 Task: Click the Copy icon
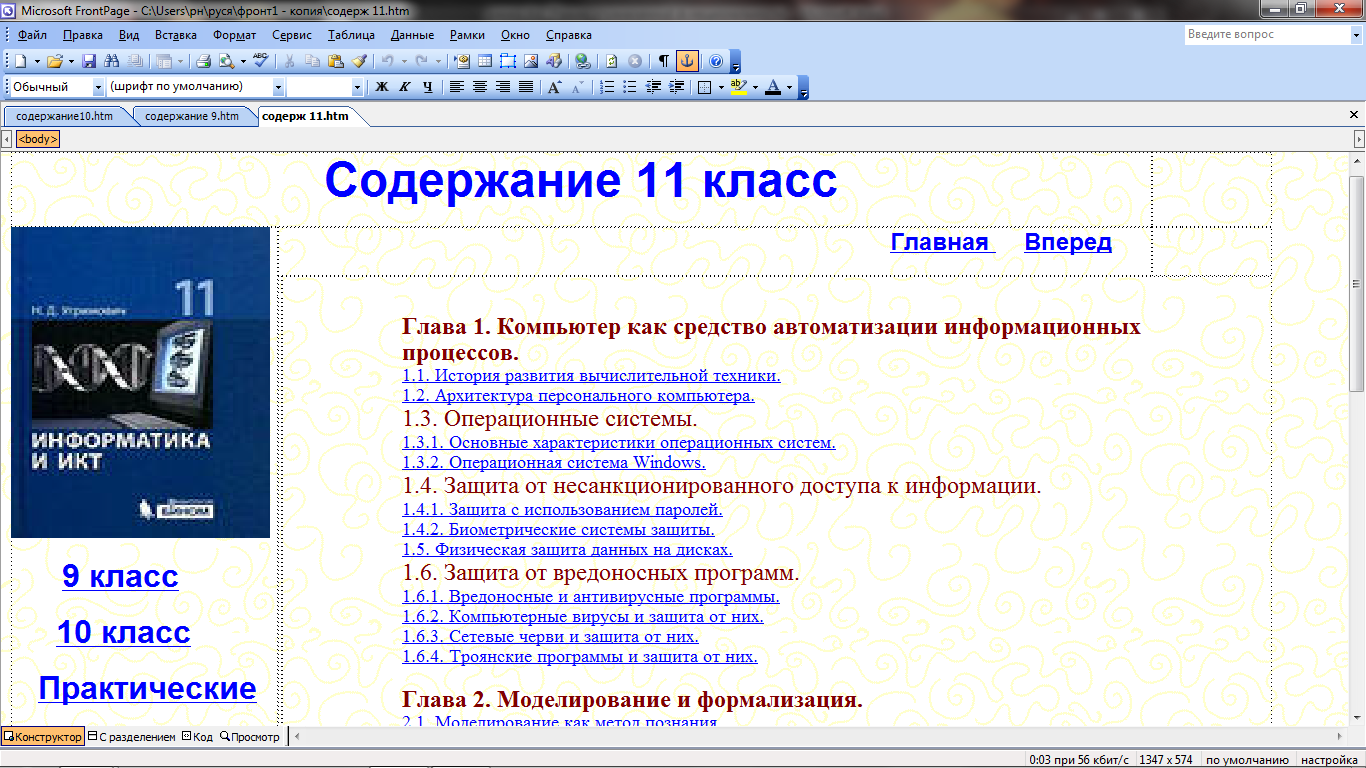pyautogui.click(x=312, y=61)
